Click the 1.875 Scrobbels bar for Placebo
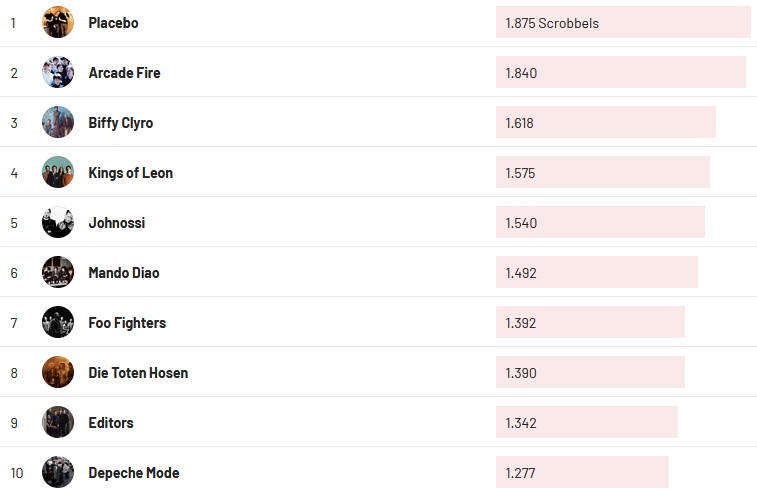 pos(622,22)
